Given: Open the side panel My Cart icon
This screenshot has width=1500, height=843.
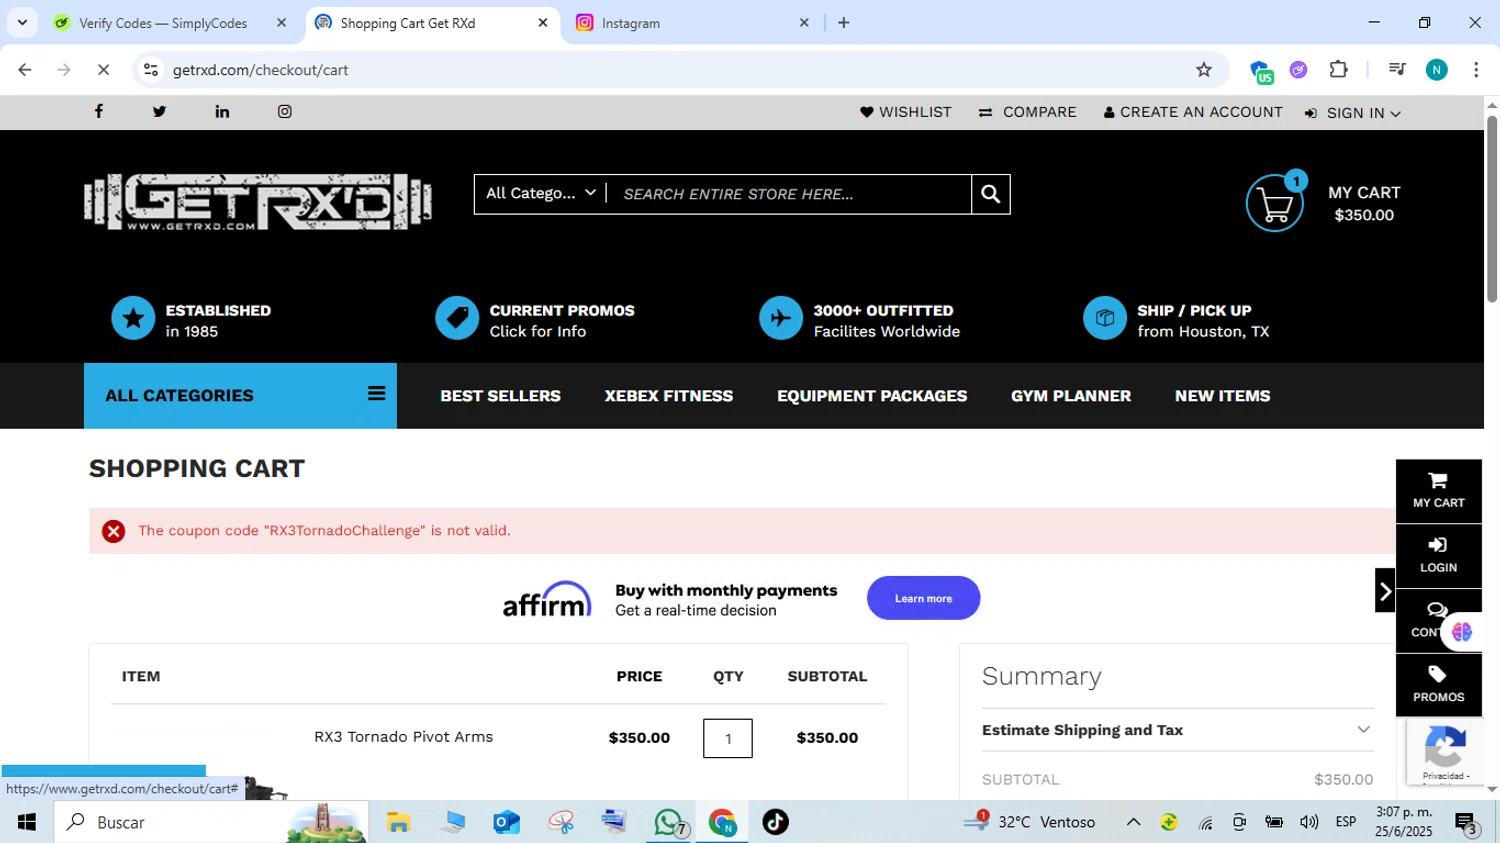Looking at the screenshot, I should [1438, 490].
